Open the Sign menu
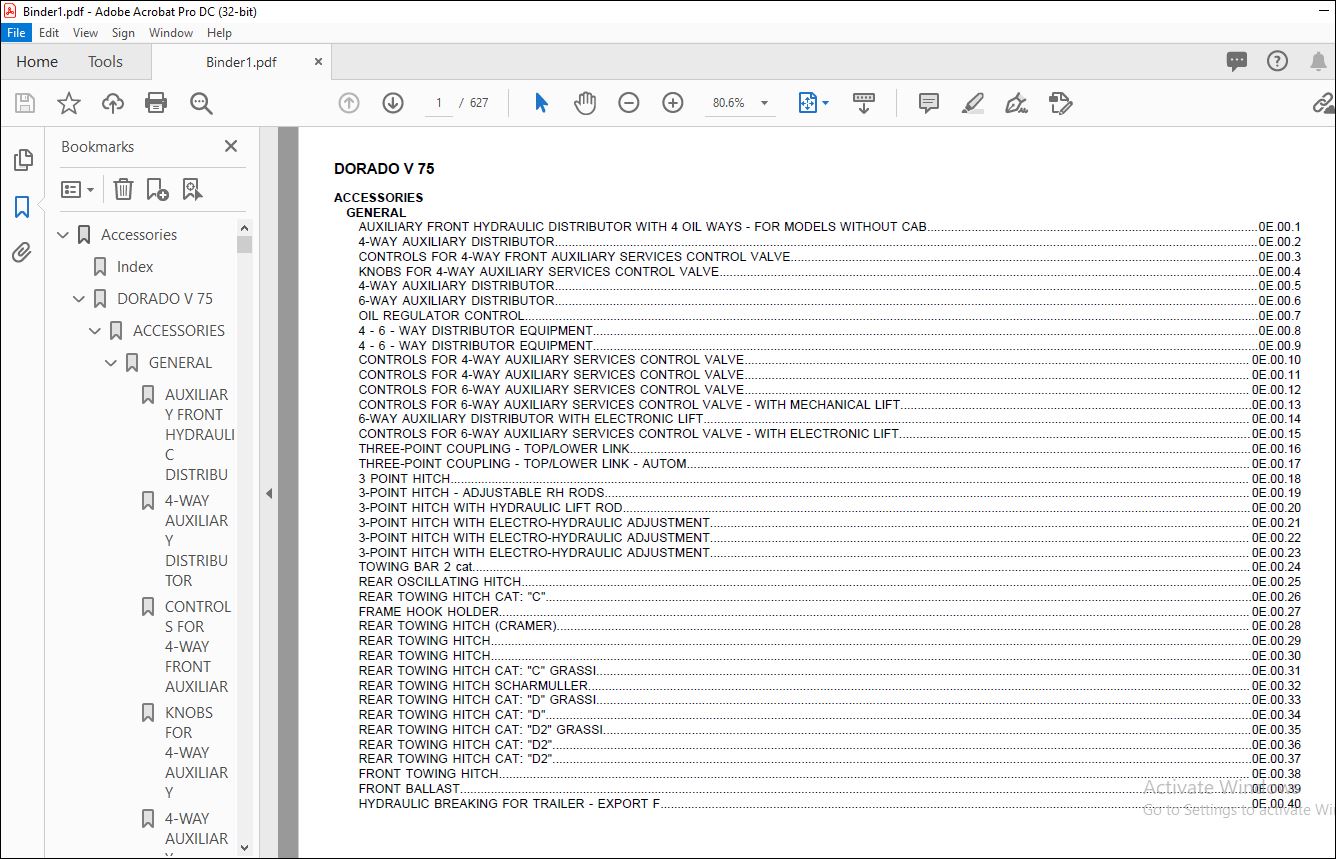Image resolution: width=1336 pixels, height=859 pixels. coord(123,33)
